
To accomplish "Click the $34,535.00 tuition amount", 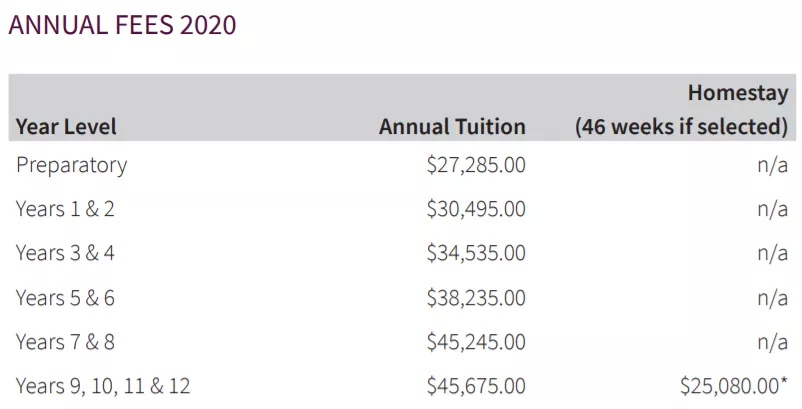I will 476,253.
